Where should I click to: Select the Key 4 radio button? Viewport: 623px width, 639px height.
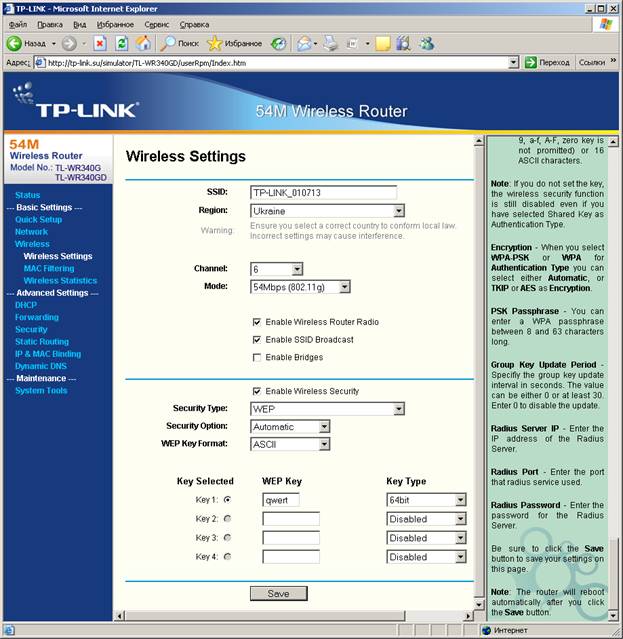pyautogui.click(x=227, y=557)
